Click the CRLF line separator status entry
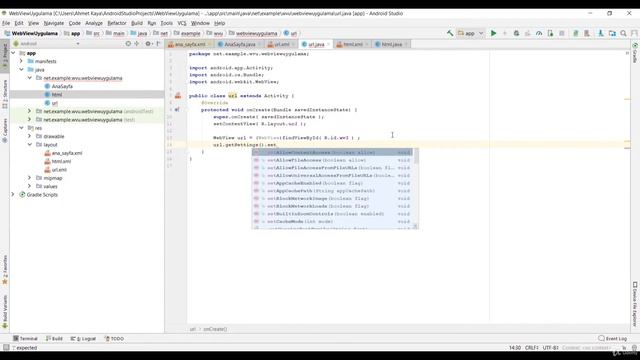Image resolution: width=640 pixels, height=360 pixels. point(531,348)
